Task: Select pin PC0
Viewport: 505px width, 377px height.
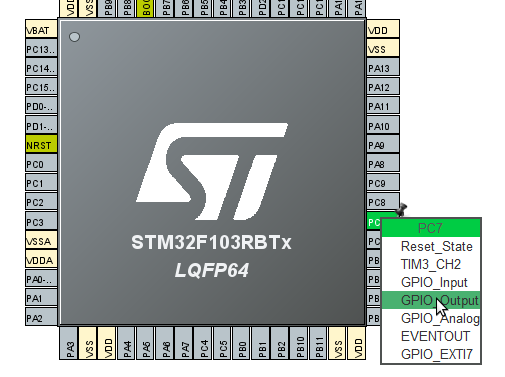Action: coord(41,164)
